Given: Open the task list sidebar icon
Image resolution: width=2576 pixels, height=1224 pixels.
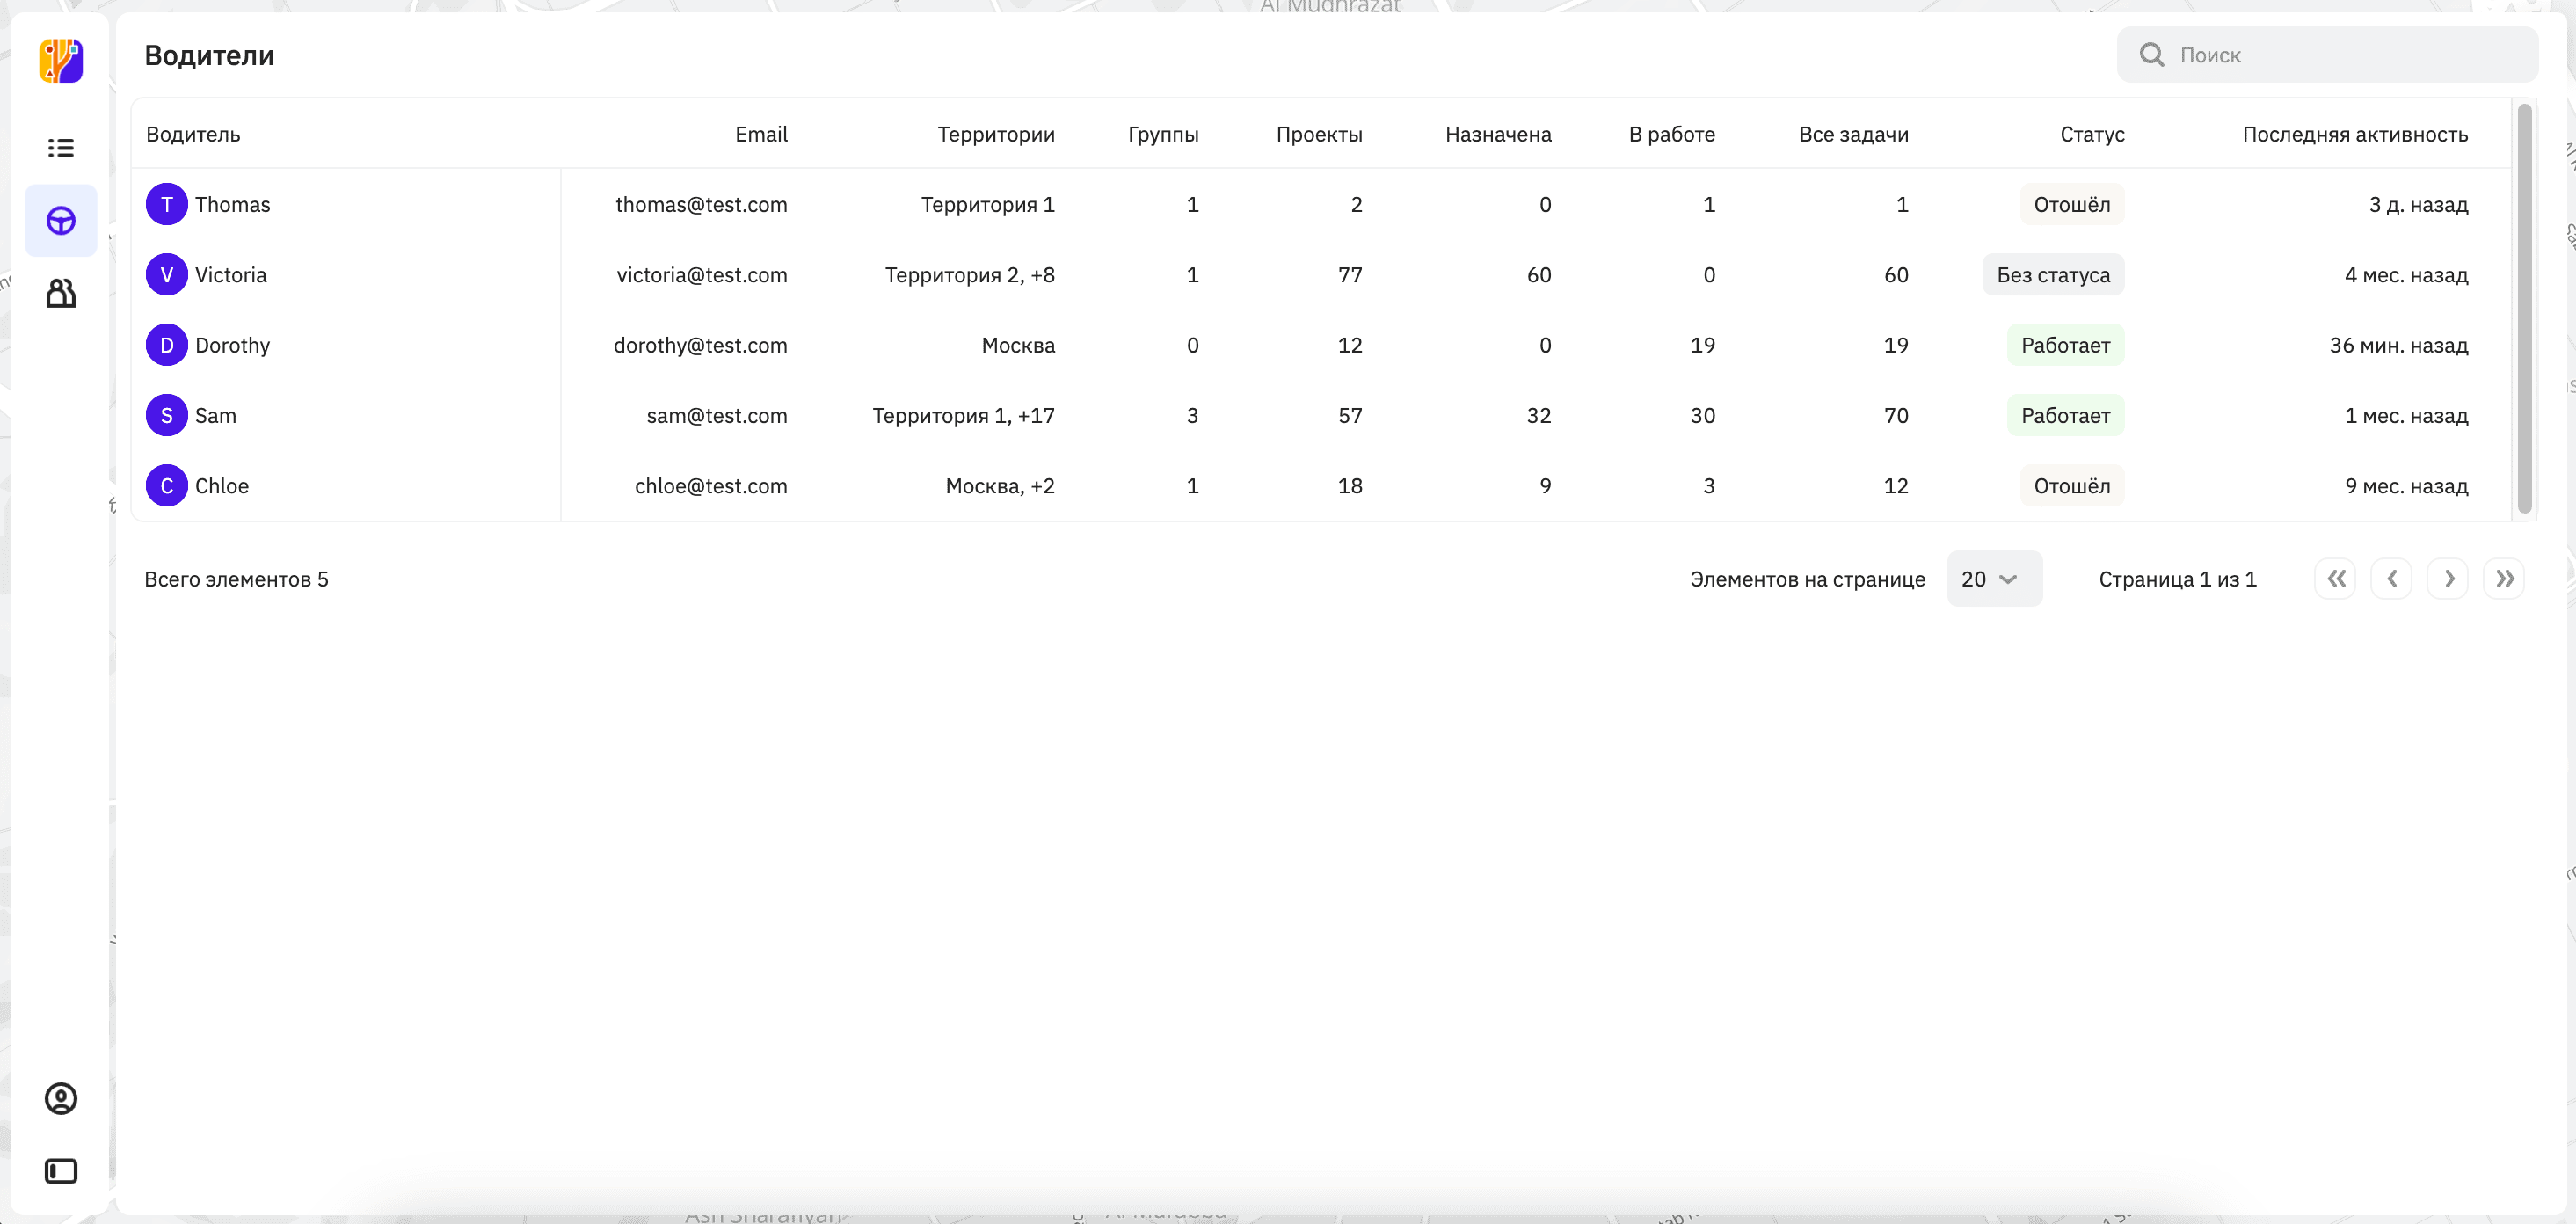Looking at the screenshot, I should (61, 148).
